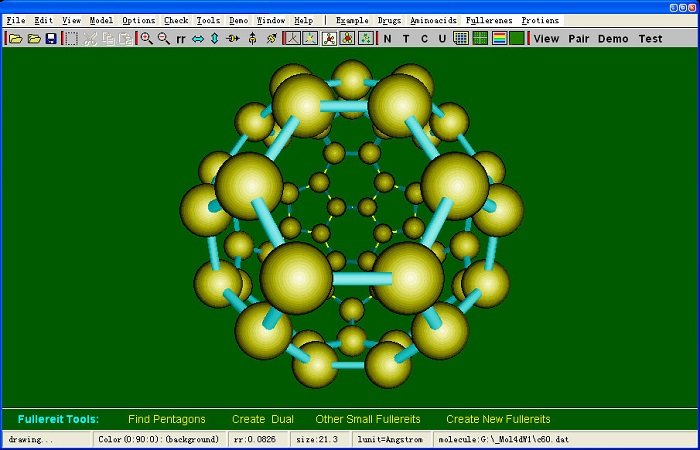Click Find Pentagons in Fullereit Tools
The image size is (700, 450).
point(166,419)
